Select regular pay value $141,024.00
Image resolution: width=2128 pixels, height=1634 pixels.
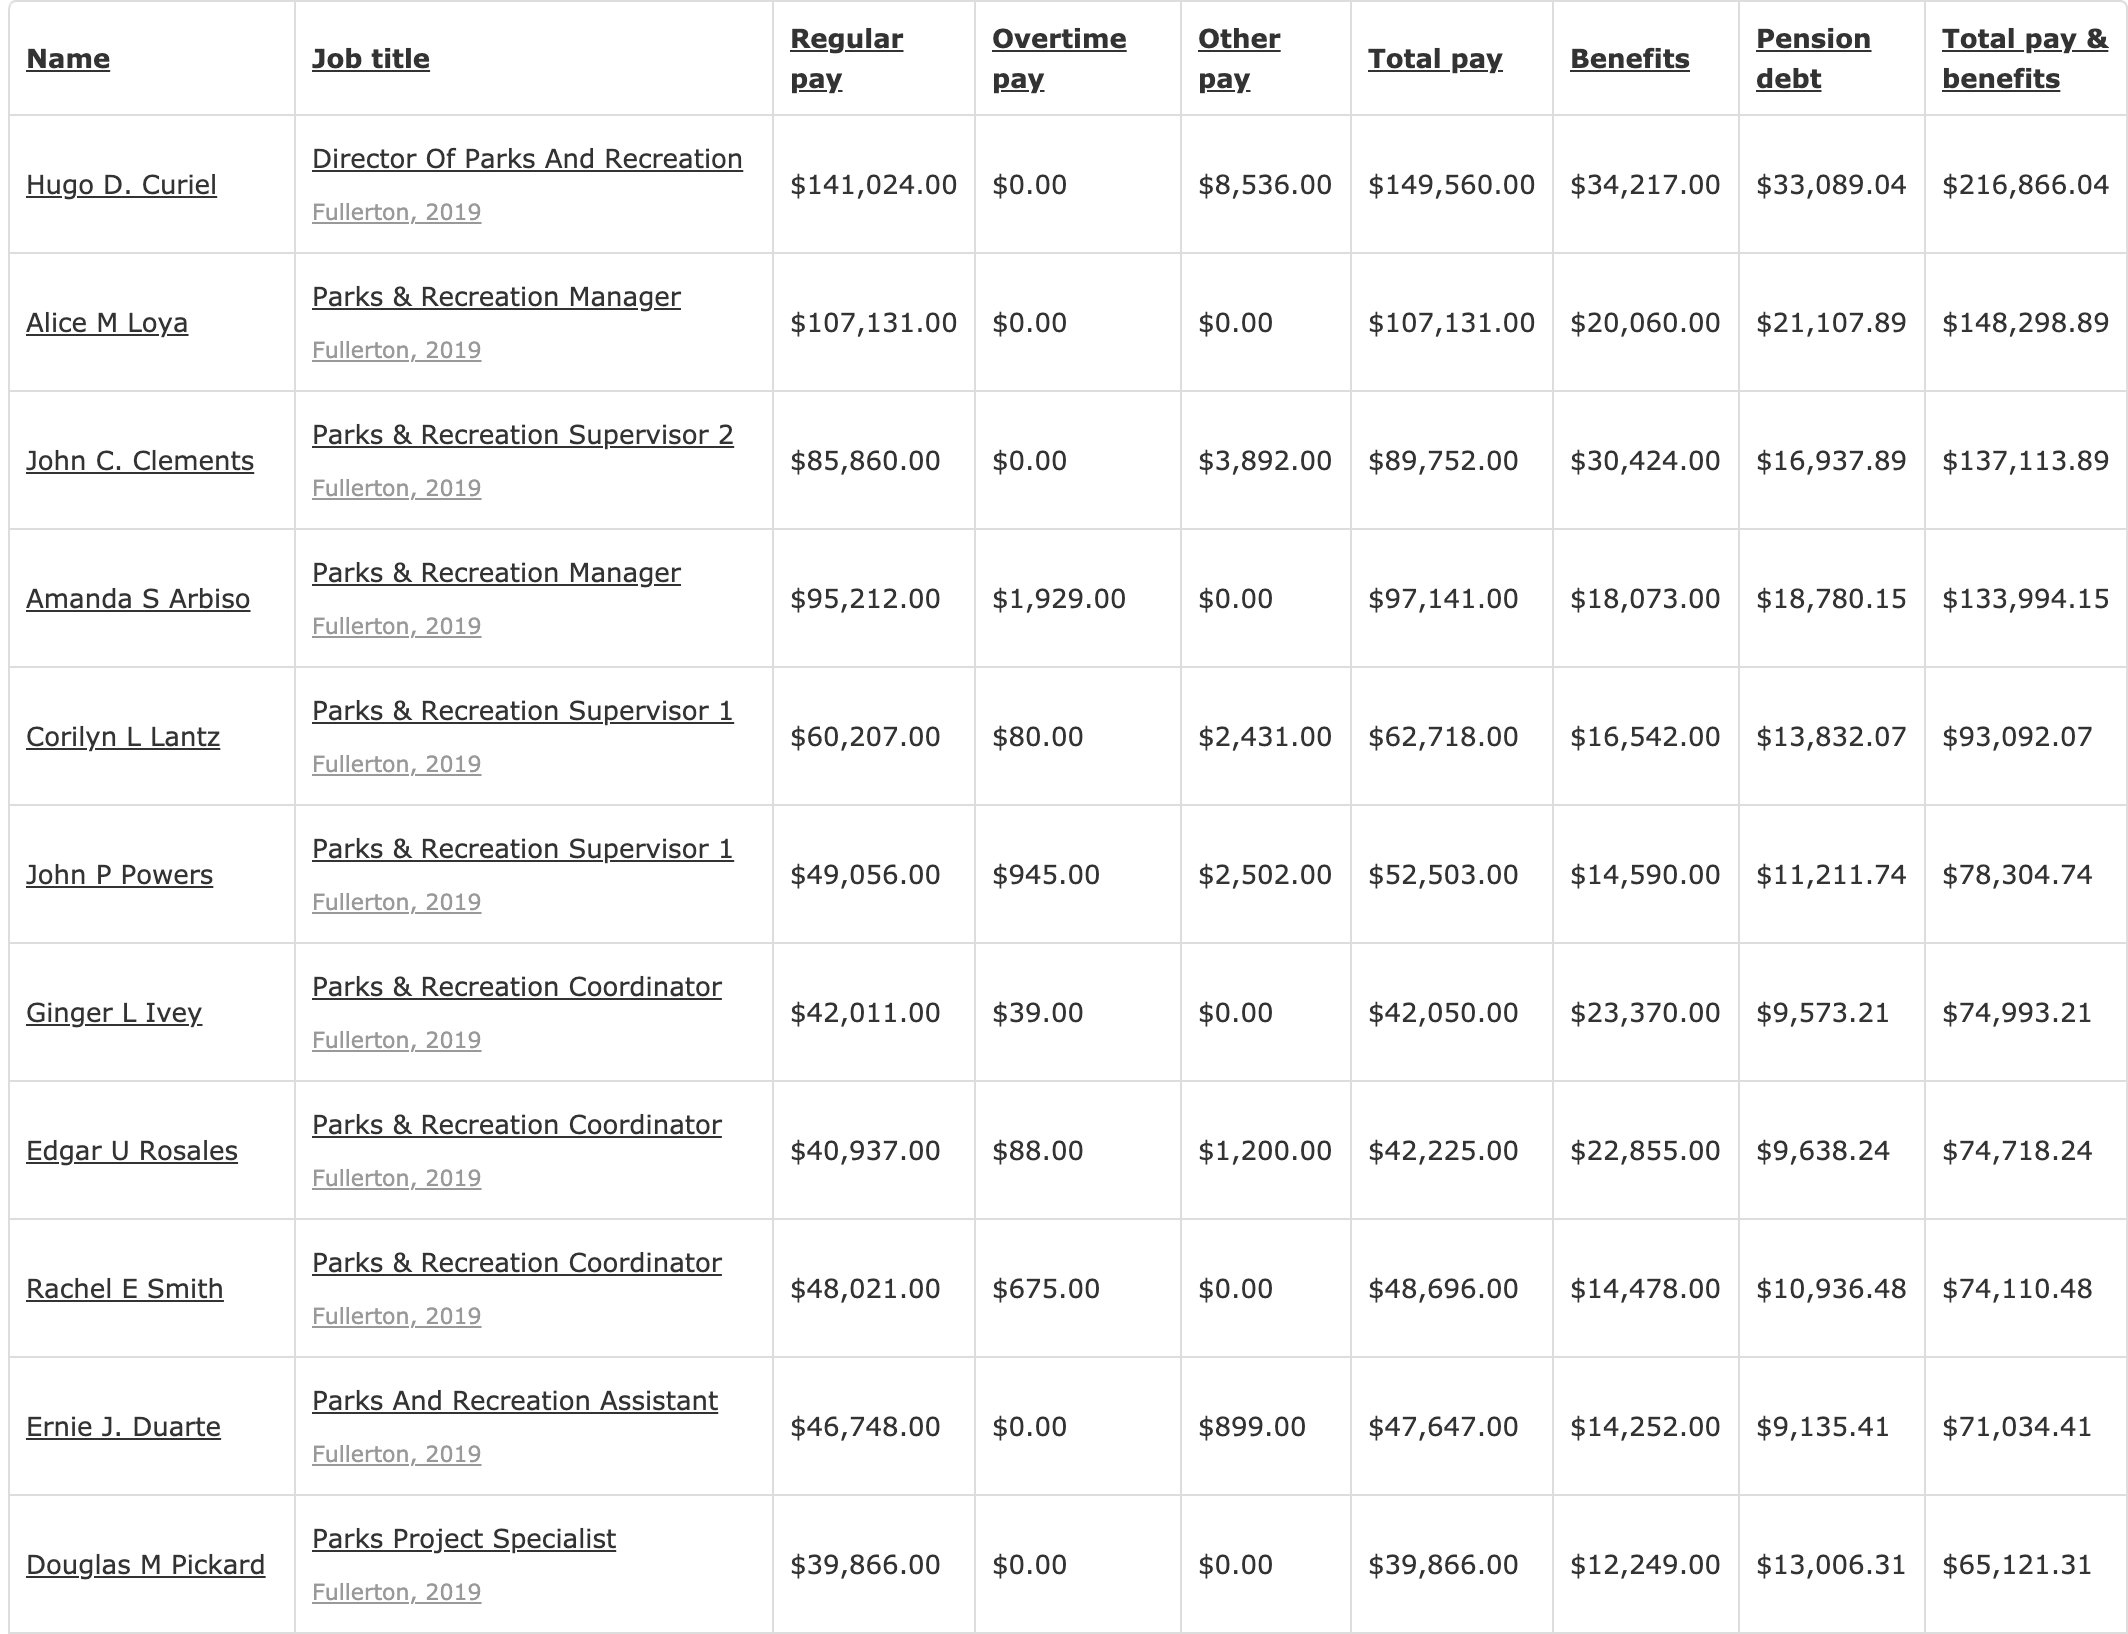click(873, 185)
